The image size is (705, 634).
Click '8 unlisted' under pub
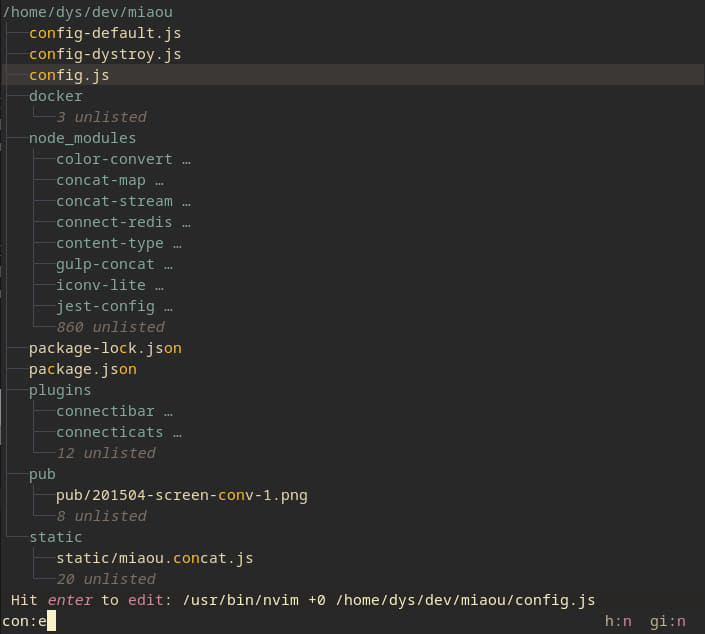click(x=102, y=516)
